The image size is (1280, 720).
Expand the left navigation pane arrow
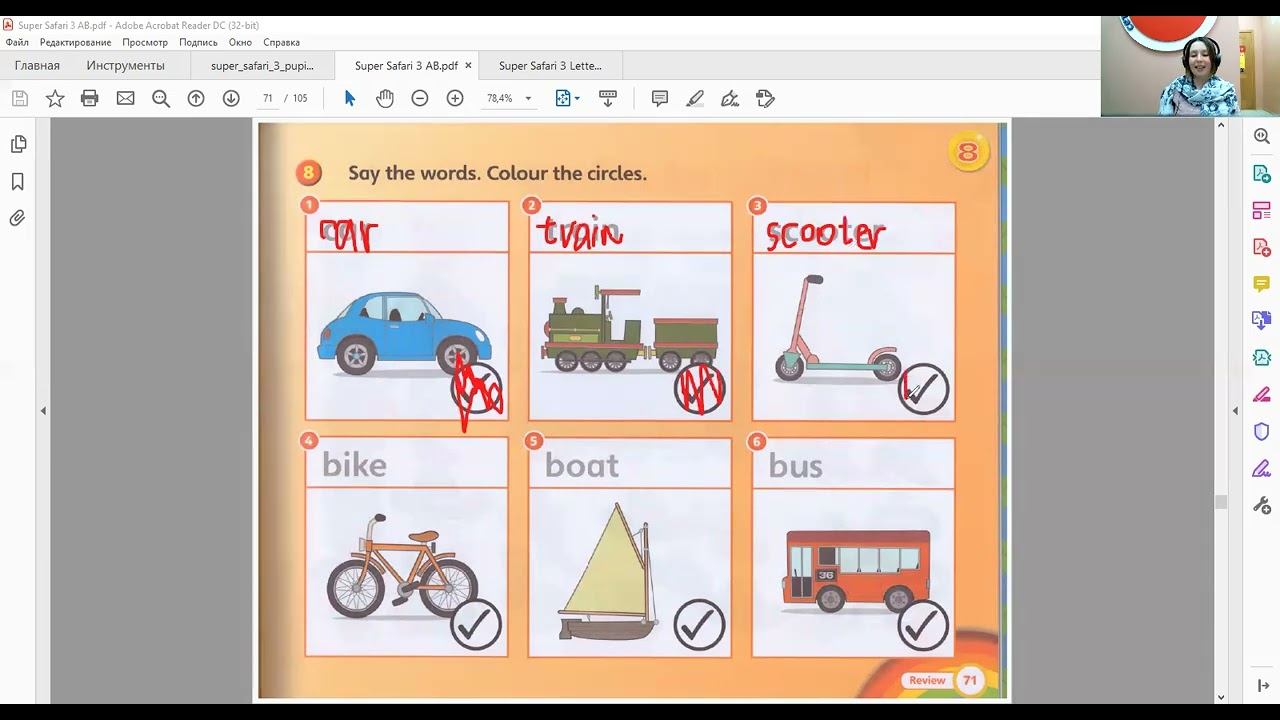[x=43, y=411]
